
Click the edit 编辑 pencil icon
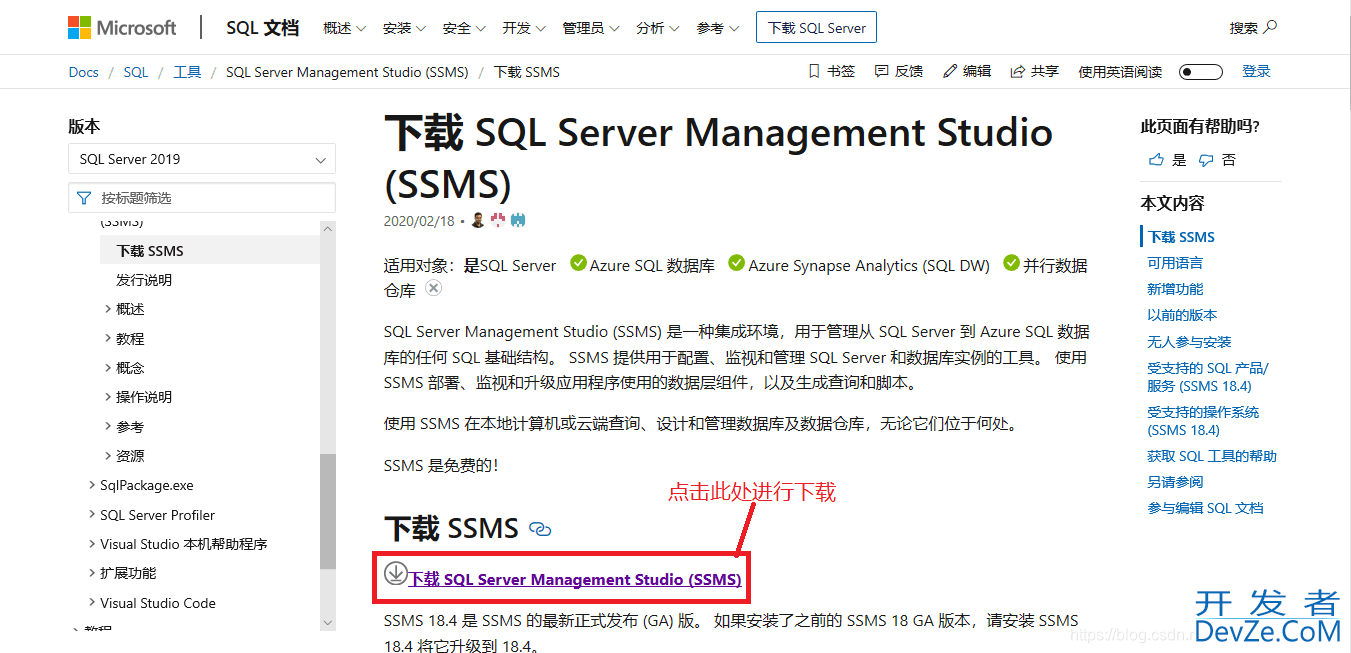pos(949,71)
